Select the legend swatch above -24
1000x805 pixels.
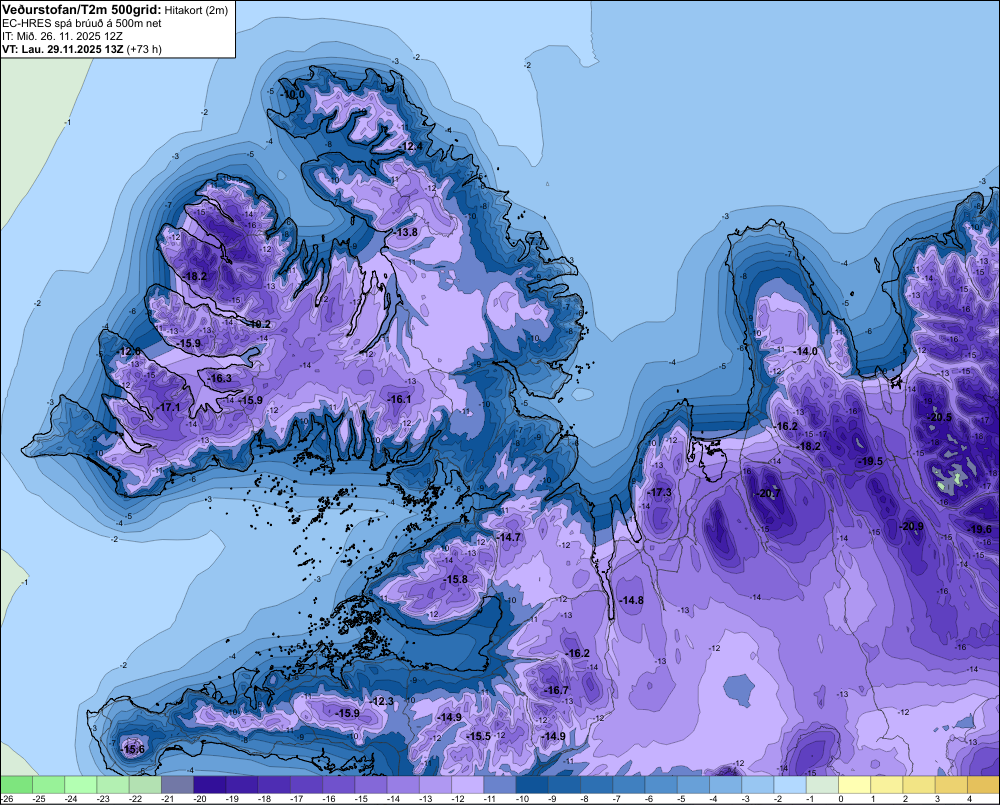(x=80, y=785)
